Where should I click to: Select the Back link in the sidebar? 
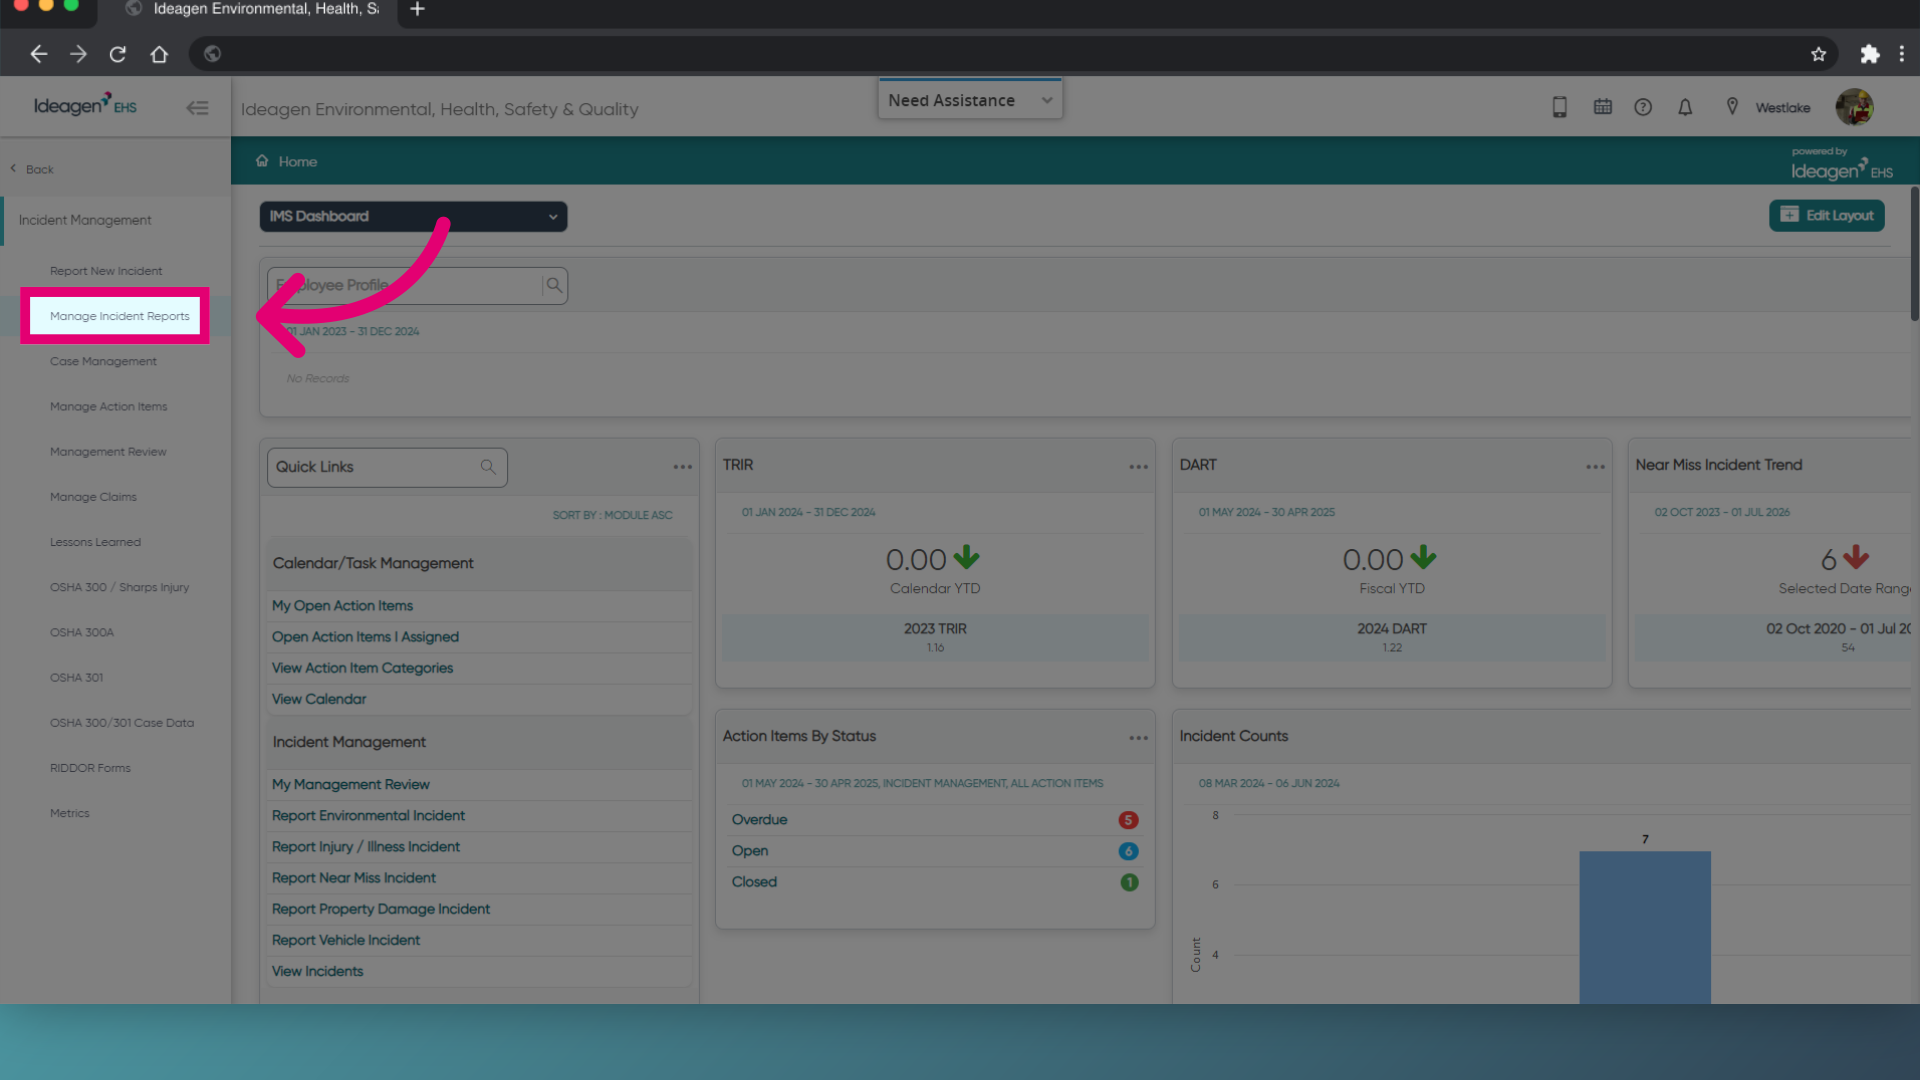pyautogui.click(x=32, y=169)
